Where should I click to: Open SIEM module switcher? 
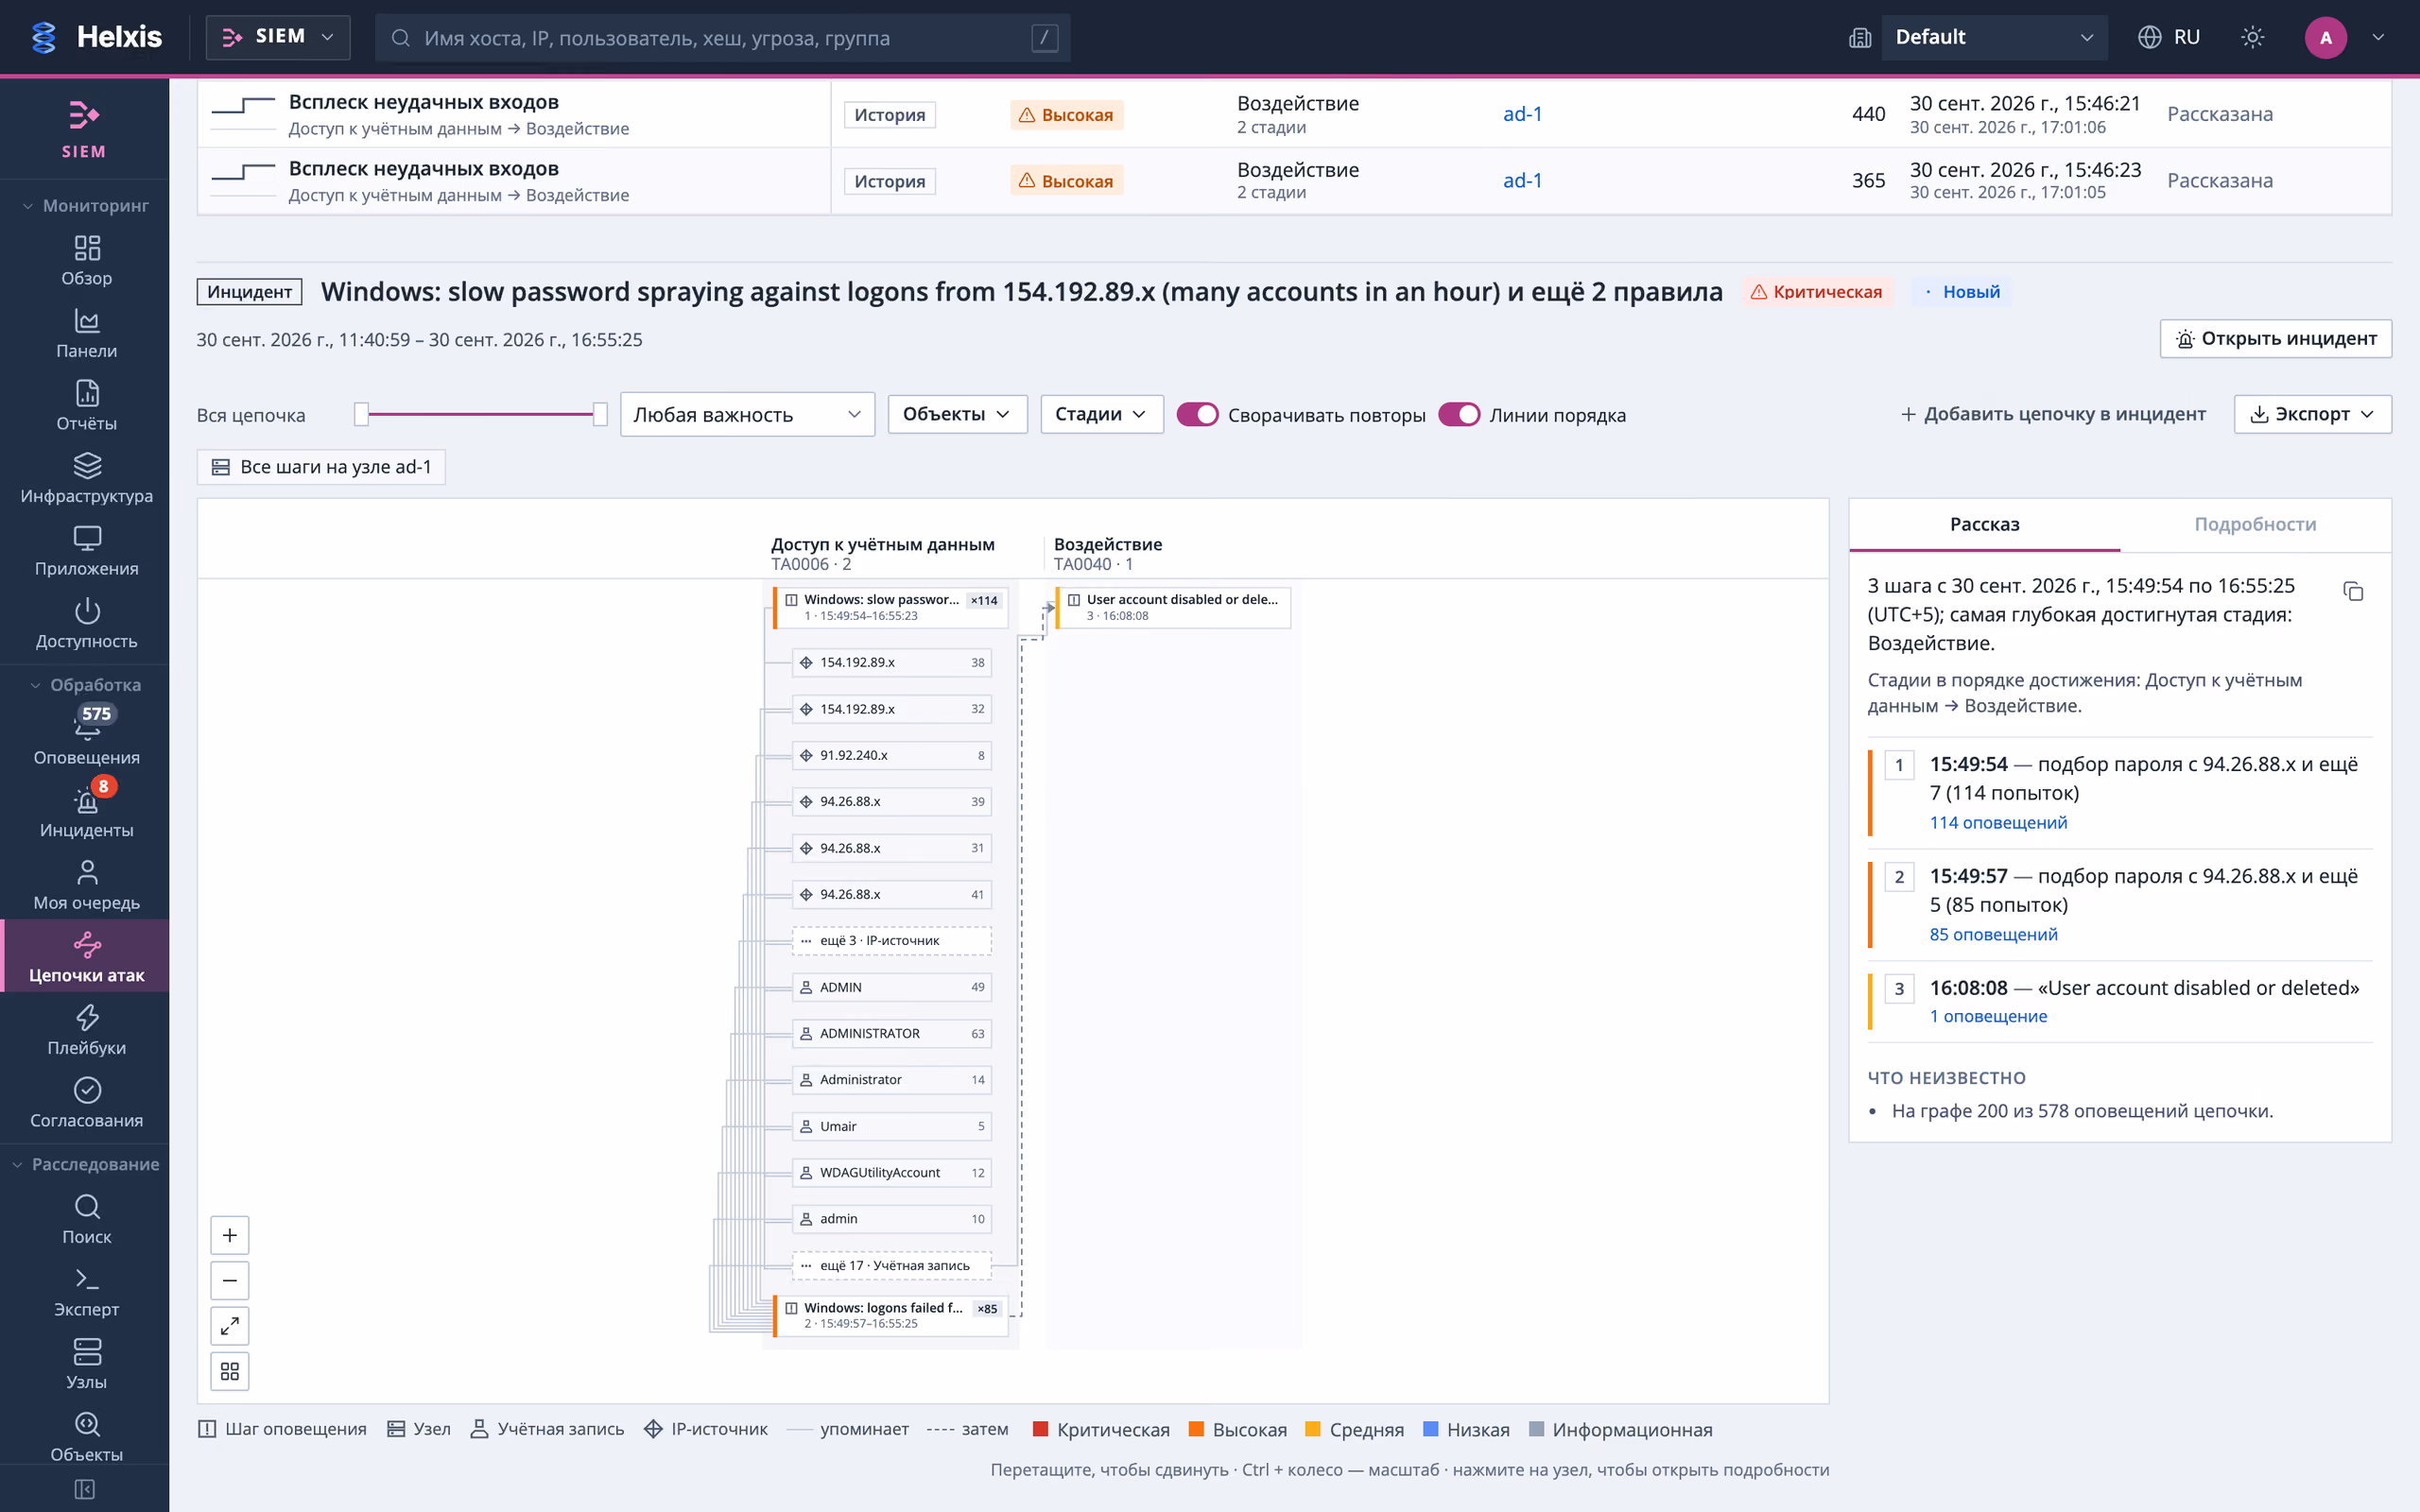point(278,37)
